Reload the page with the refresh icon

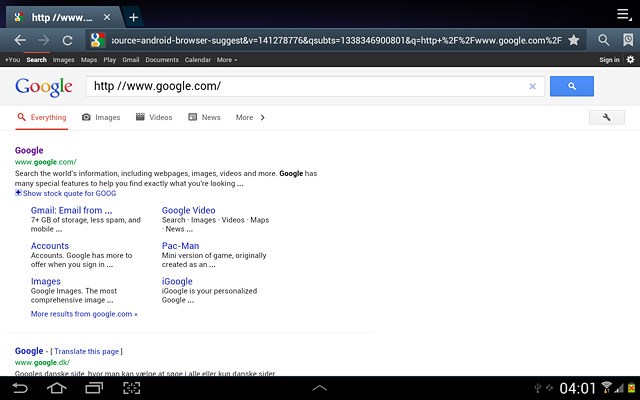pos(67,40)
